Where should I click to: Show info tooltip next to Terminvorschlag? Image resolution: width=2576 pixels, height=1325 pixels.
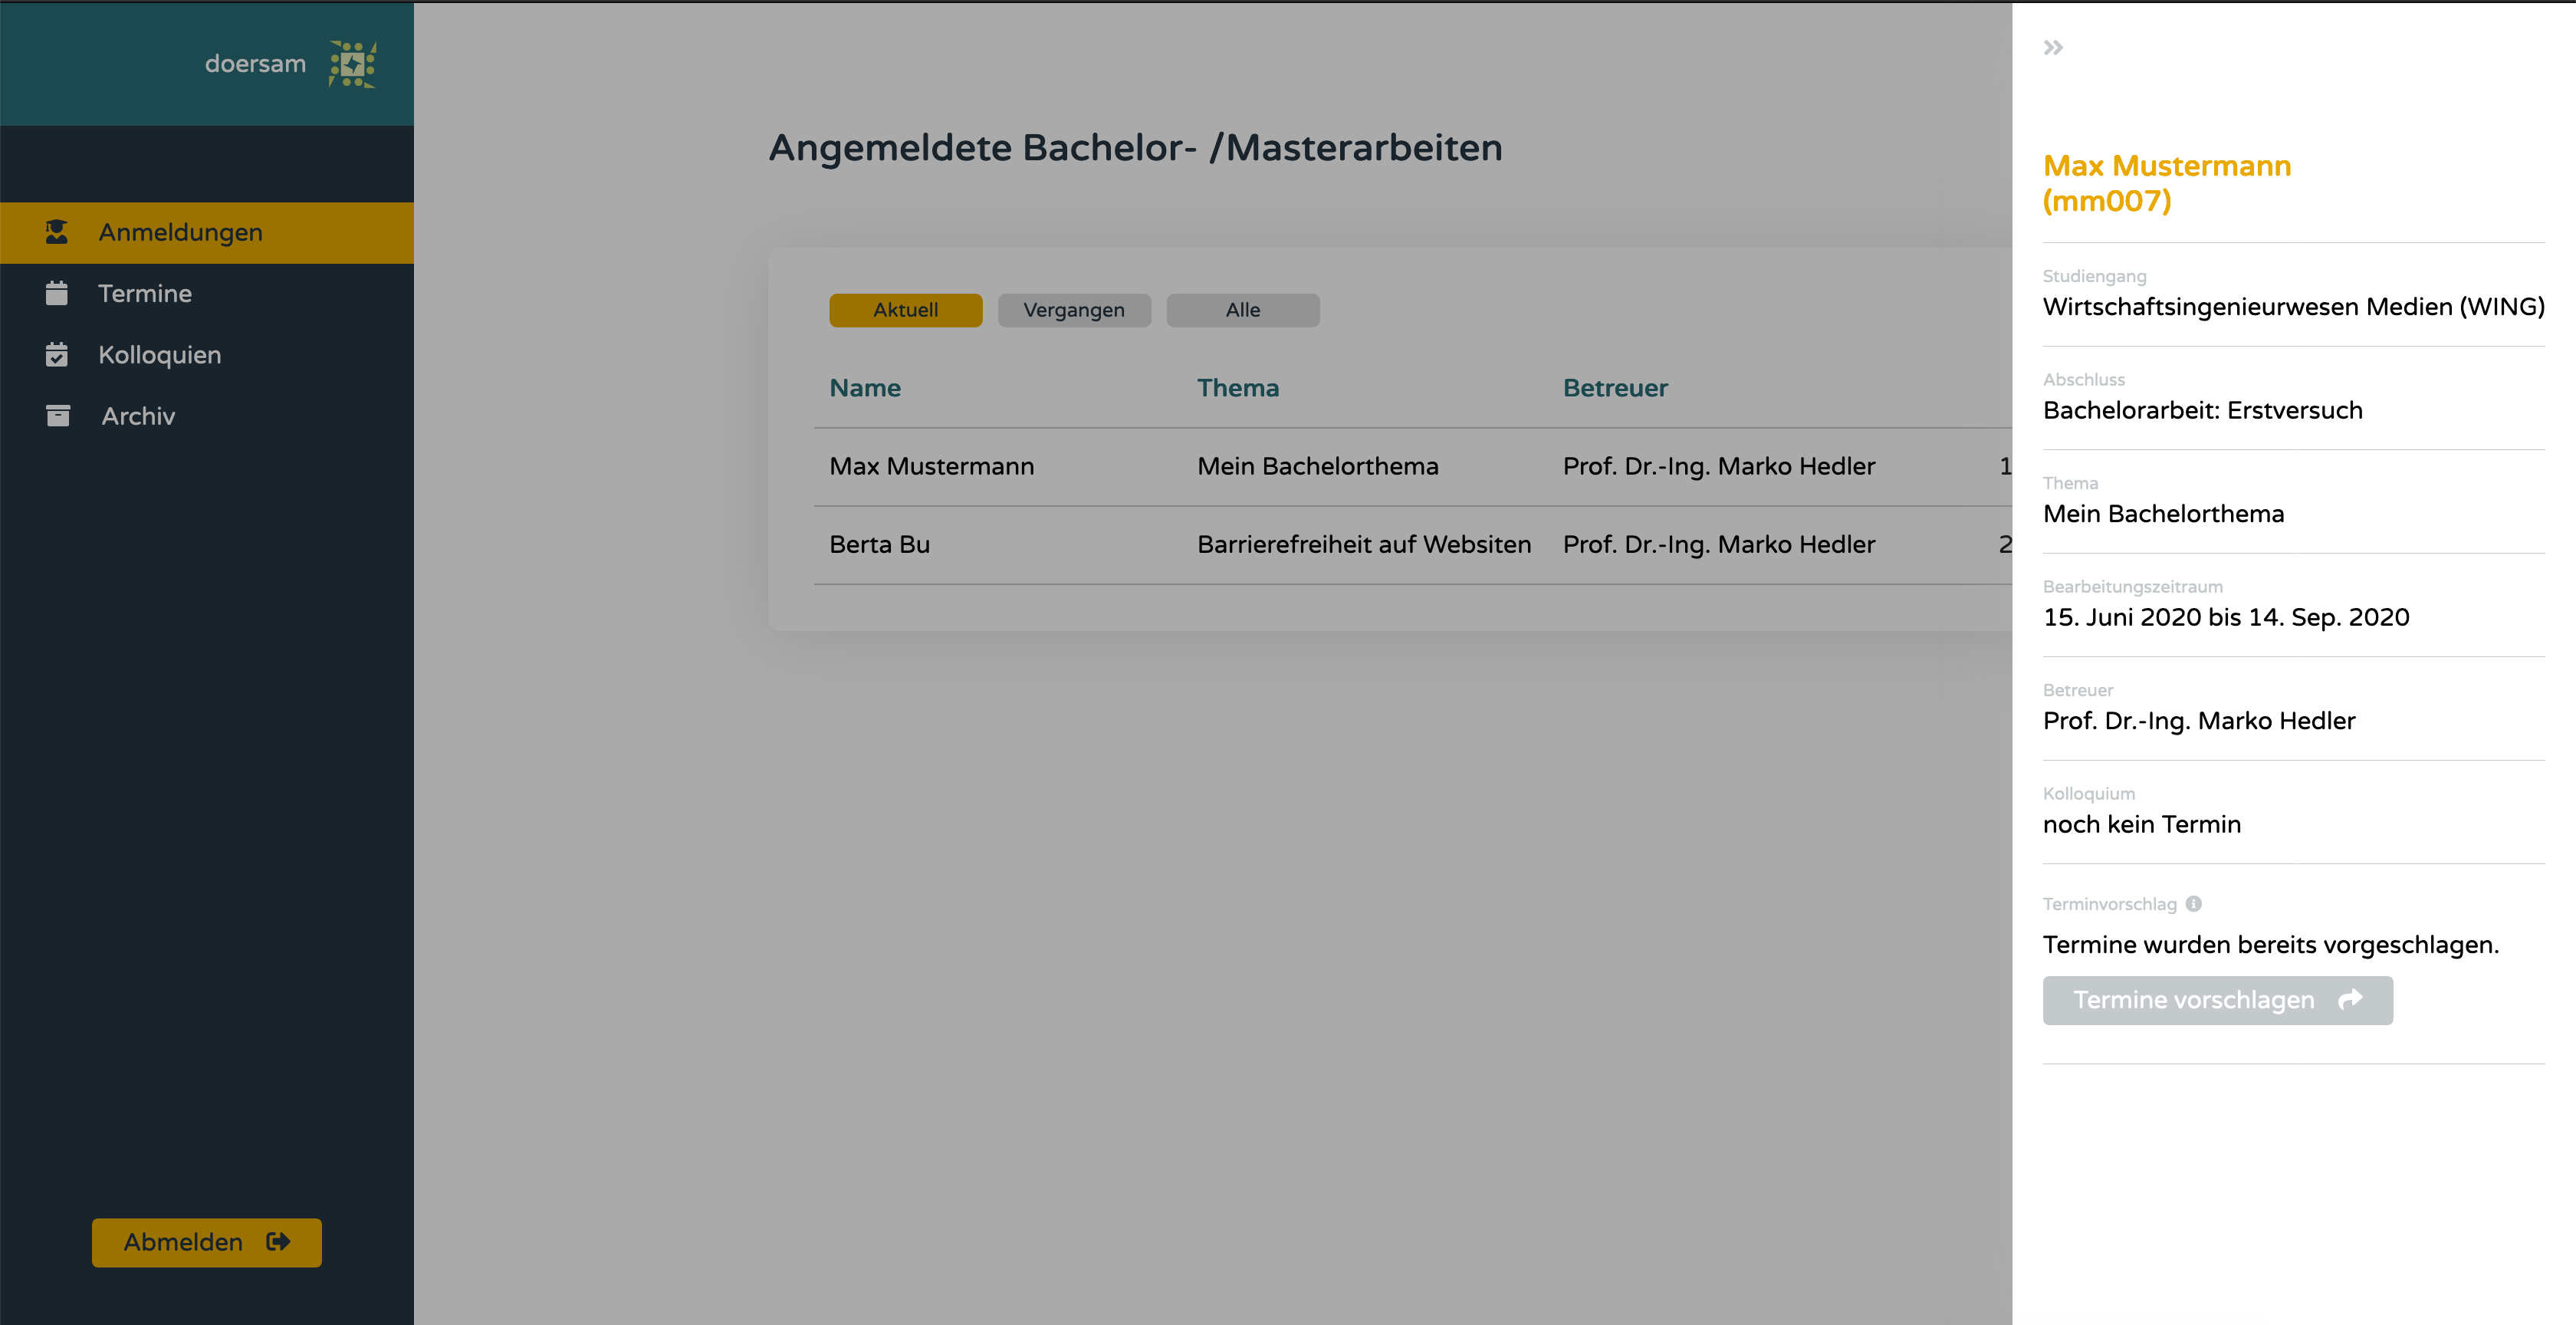(x=2194, y=904)
